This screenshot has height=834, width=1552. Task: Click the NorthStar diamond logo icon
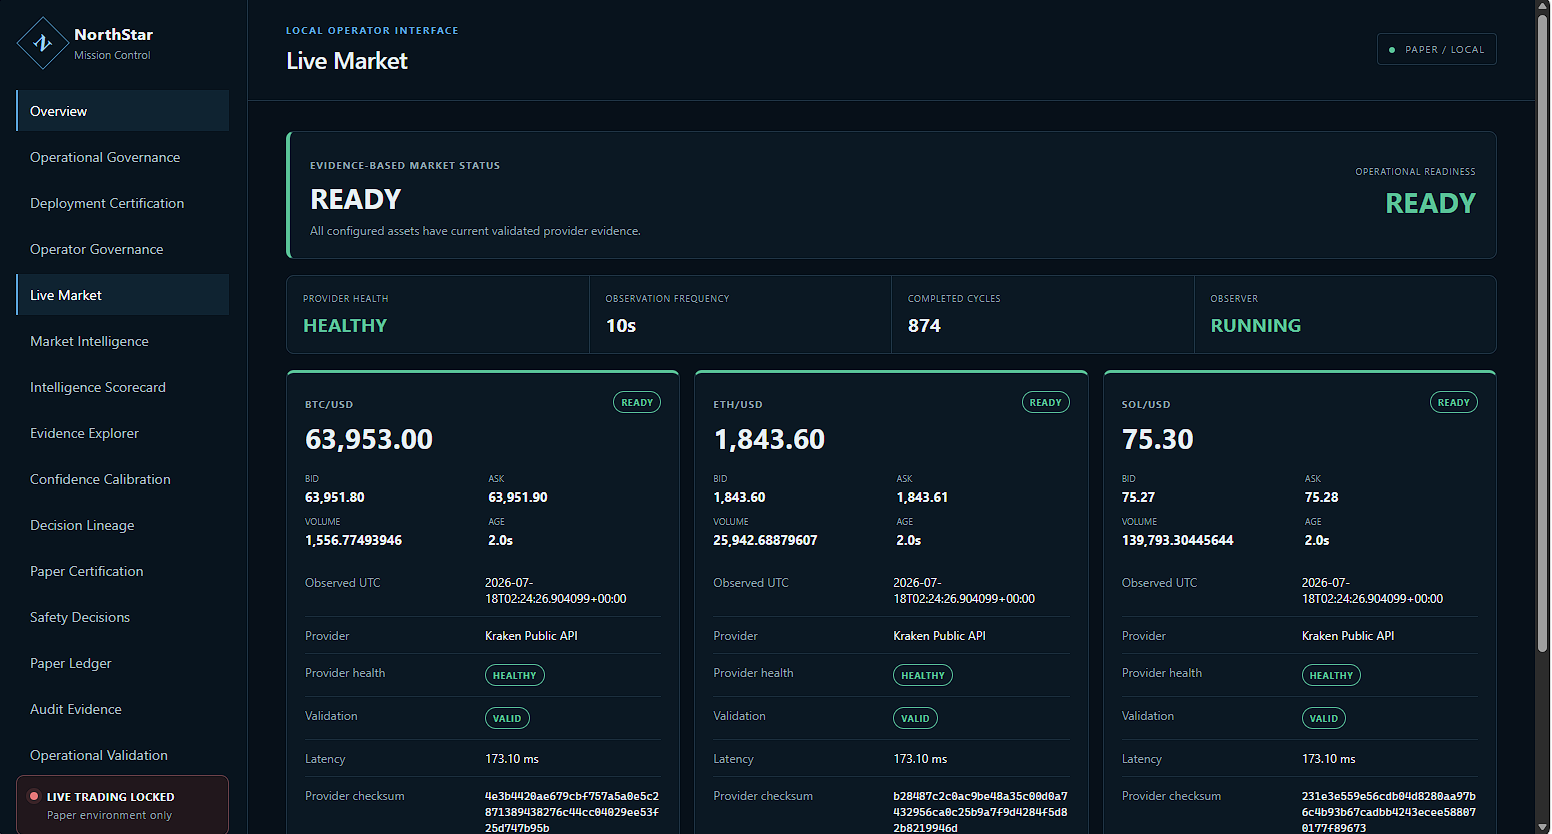pos(43,43)
